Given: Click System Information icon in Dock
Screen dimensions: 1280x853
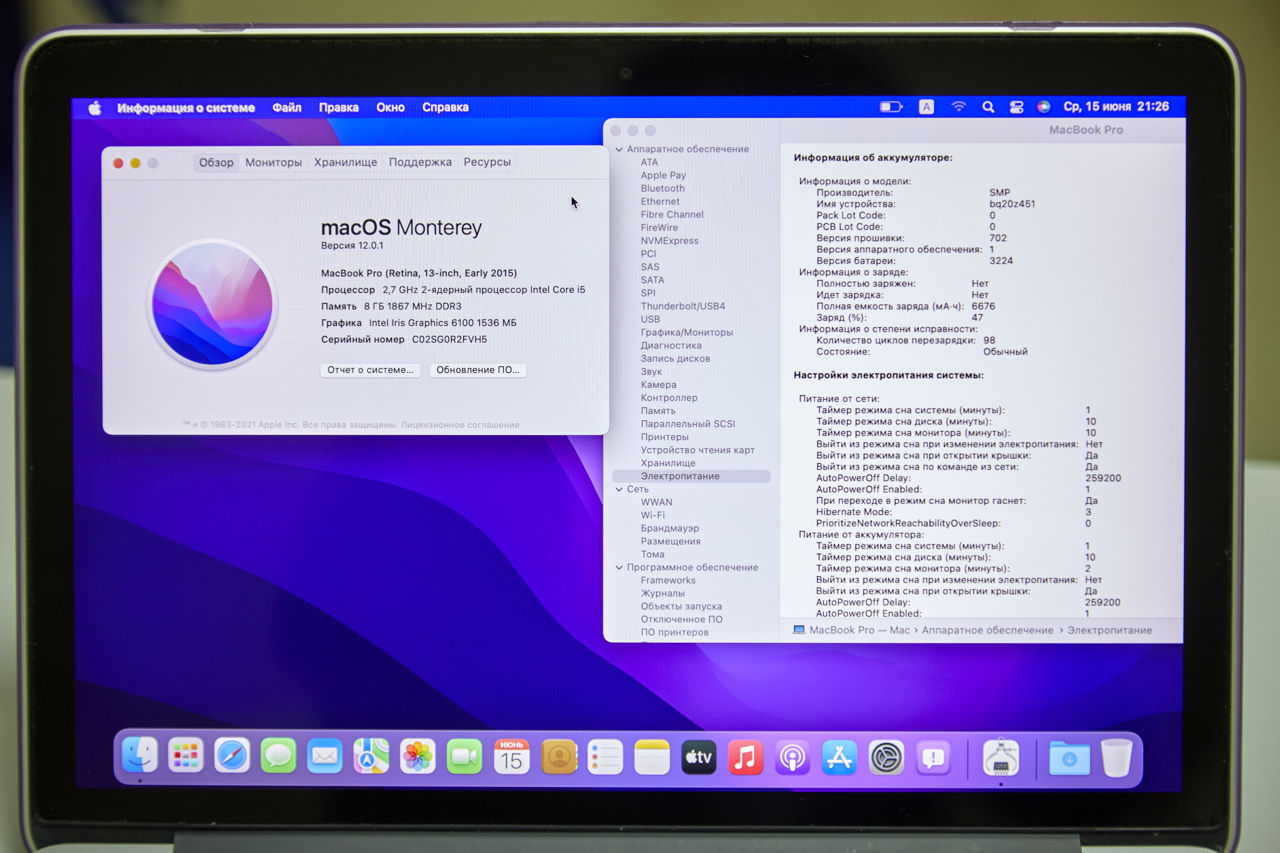Looking at the screenshot, I should tap(1001, 758).
